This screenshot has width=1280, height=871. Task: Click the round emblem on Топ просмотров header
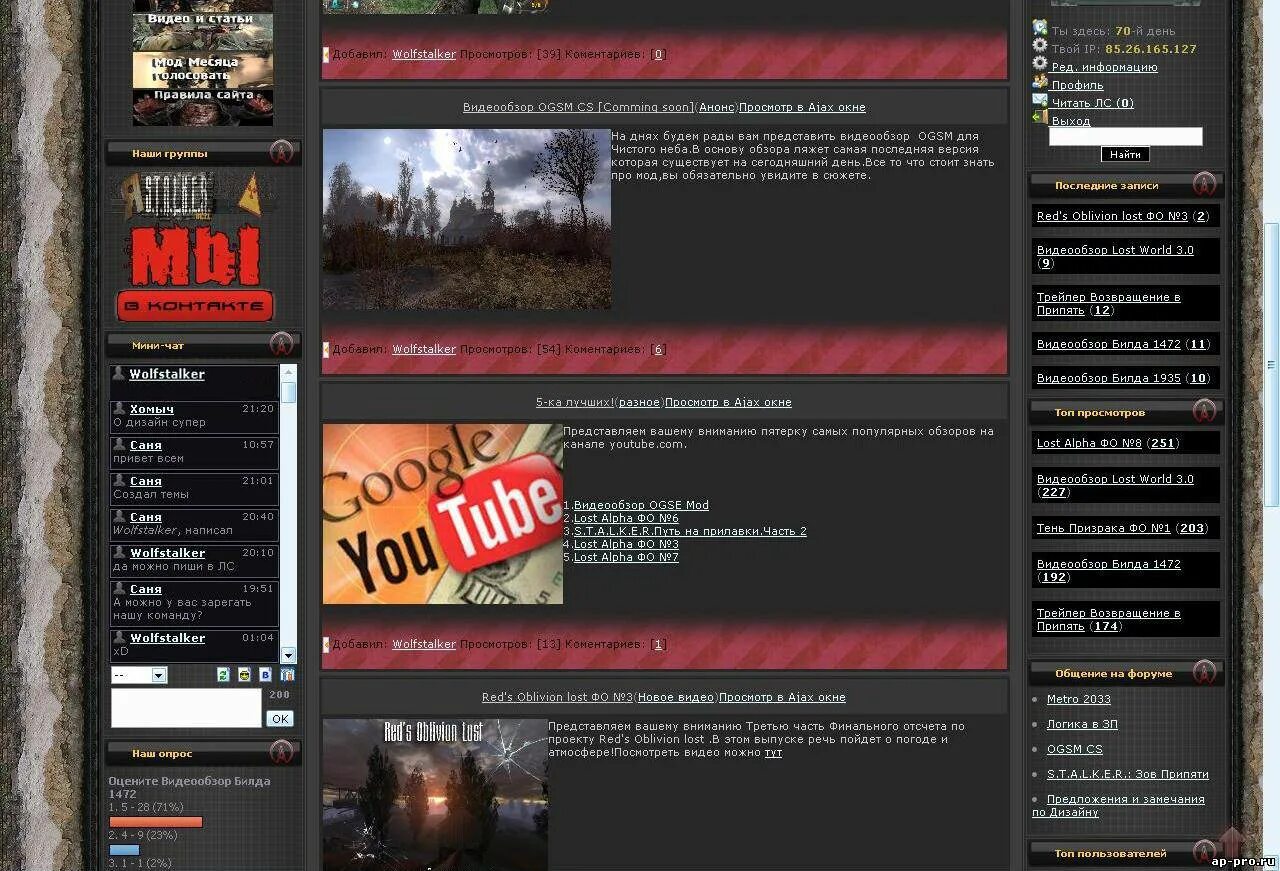pyautogui.click(x=1205, y=411)
